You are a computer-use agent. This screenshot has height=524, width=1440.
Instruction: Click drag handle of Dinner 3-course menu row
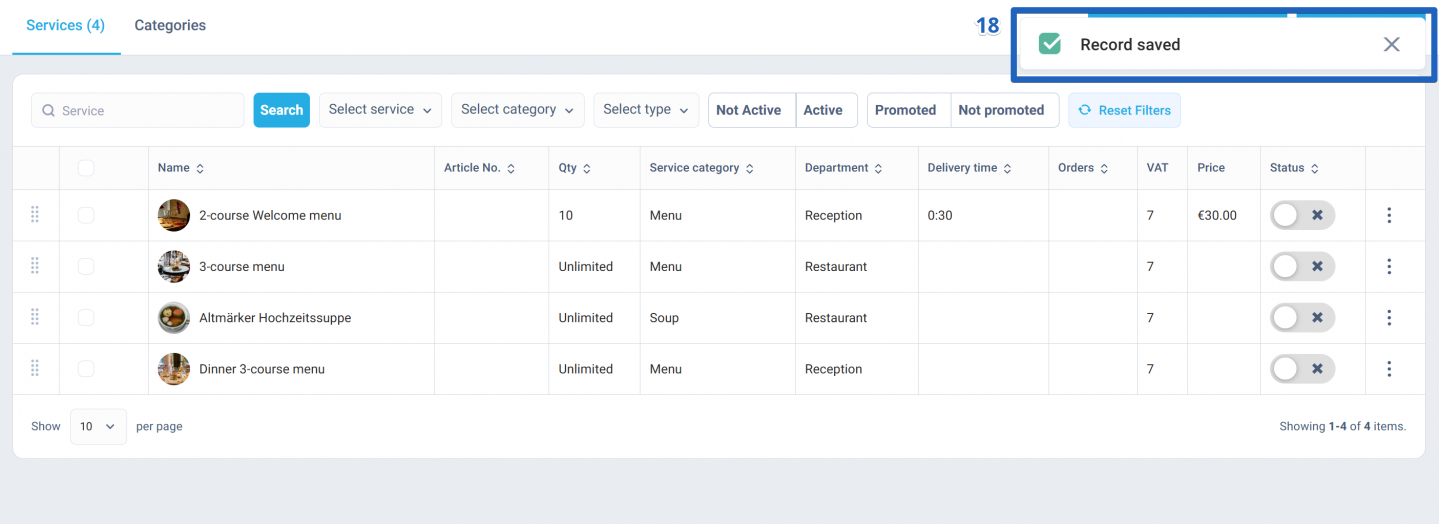click(x=35, y=369)
